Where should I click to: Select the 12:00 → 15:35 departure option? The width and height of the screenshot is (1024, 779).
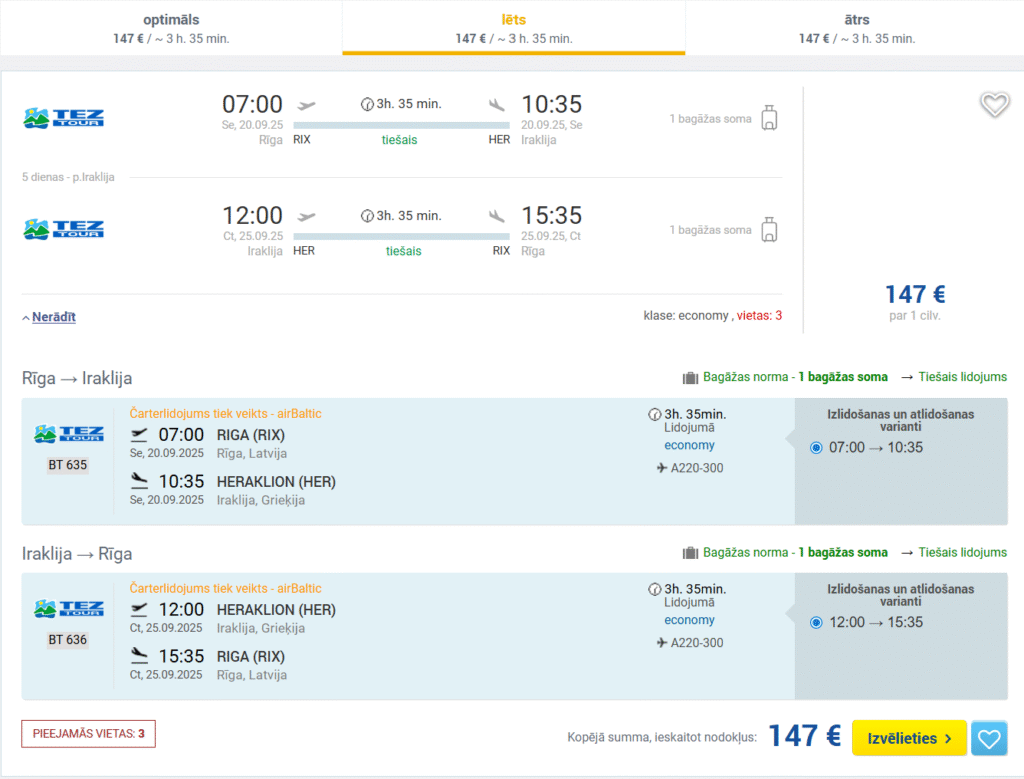[x=816, y=623]
